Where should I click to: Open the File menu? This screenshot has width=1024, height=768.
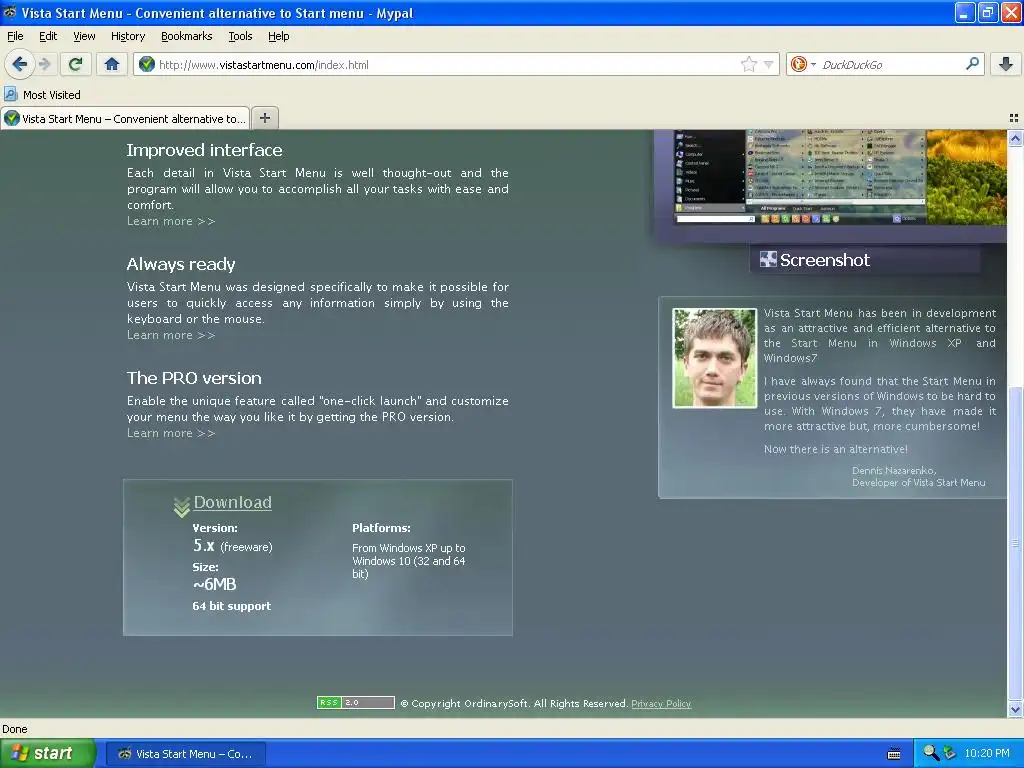(x=15, y=36)
